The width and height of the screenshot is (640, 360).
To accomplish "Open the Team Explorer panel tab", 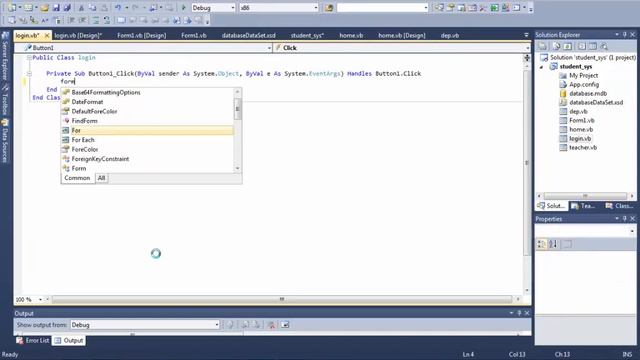I will pos(584,206).
